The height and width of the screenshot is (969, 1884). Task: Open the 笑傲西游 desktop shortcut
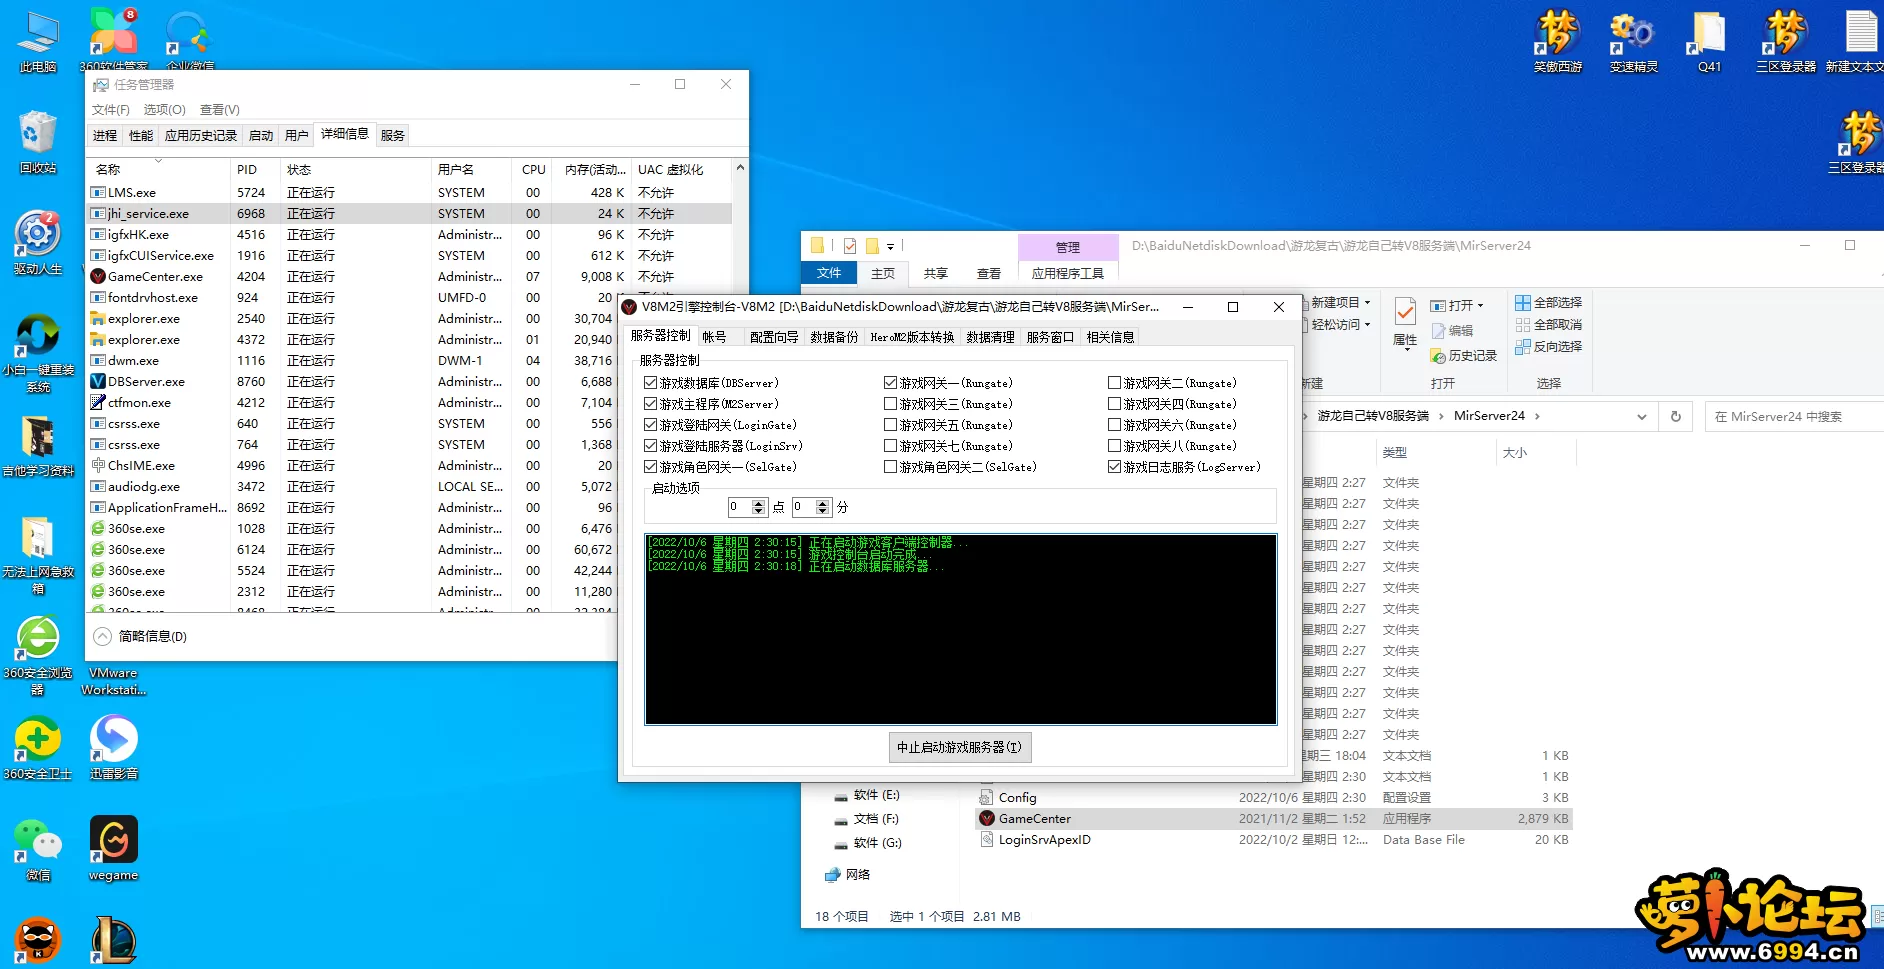click(1558, 42)
